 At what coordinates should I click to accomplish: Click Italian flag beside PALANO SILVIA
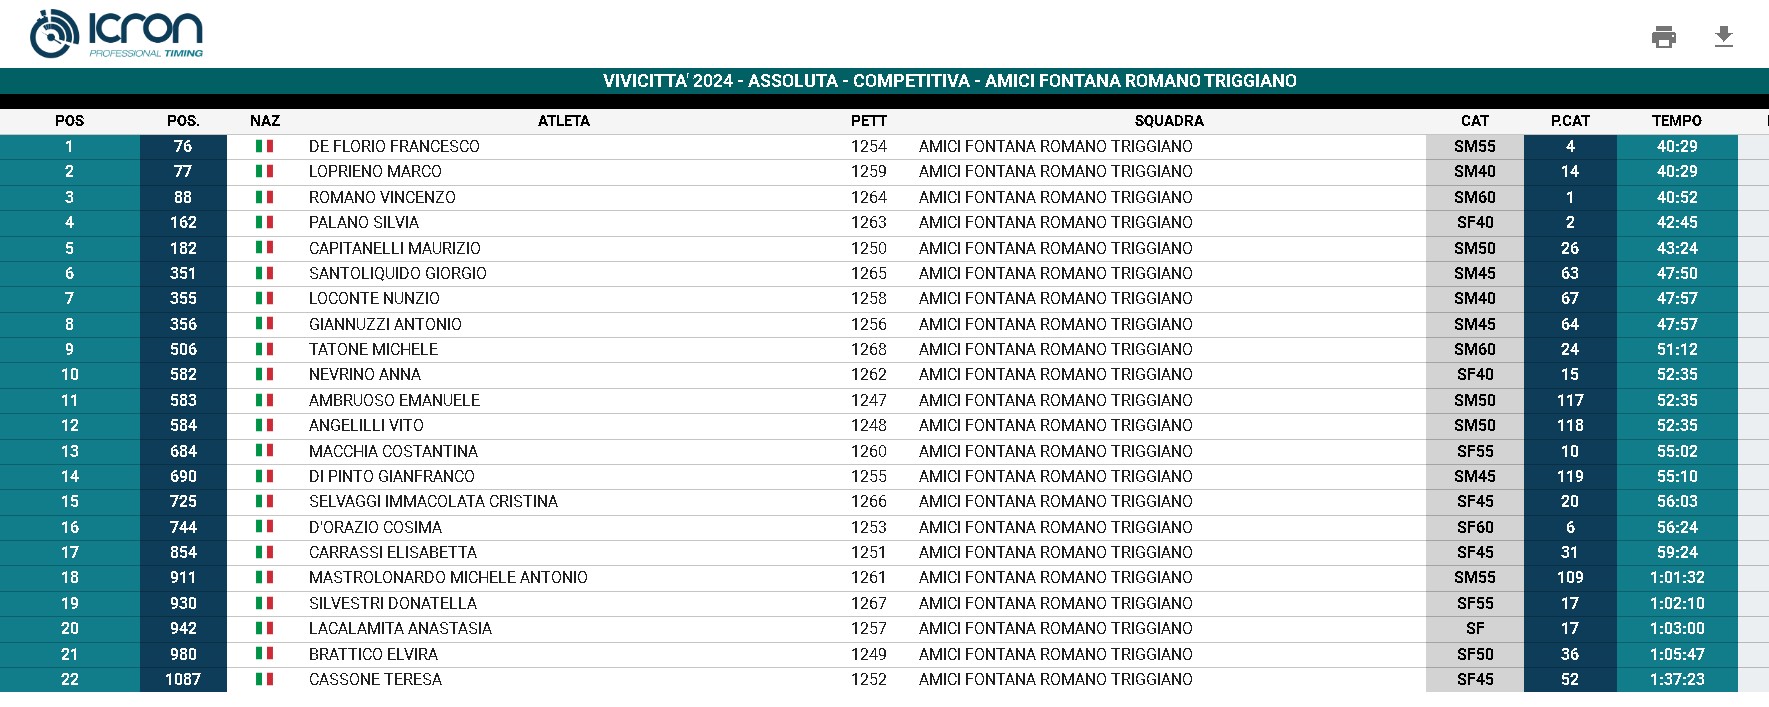point(264,222)
